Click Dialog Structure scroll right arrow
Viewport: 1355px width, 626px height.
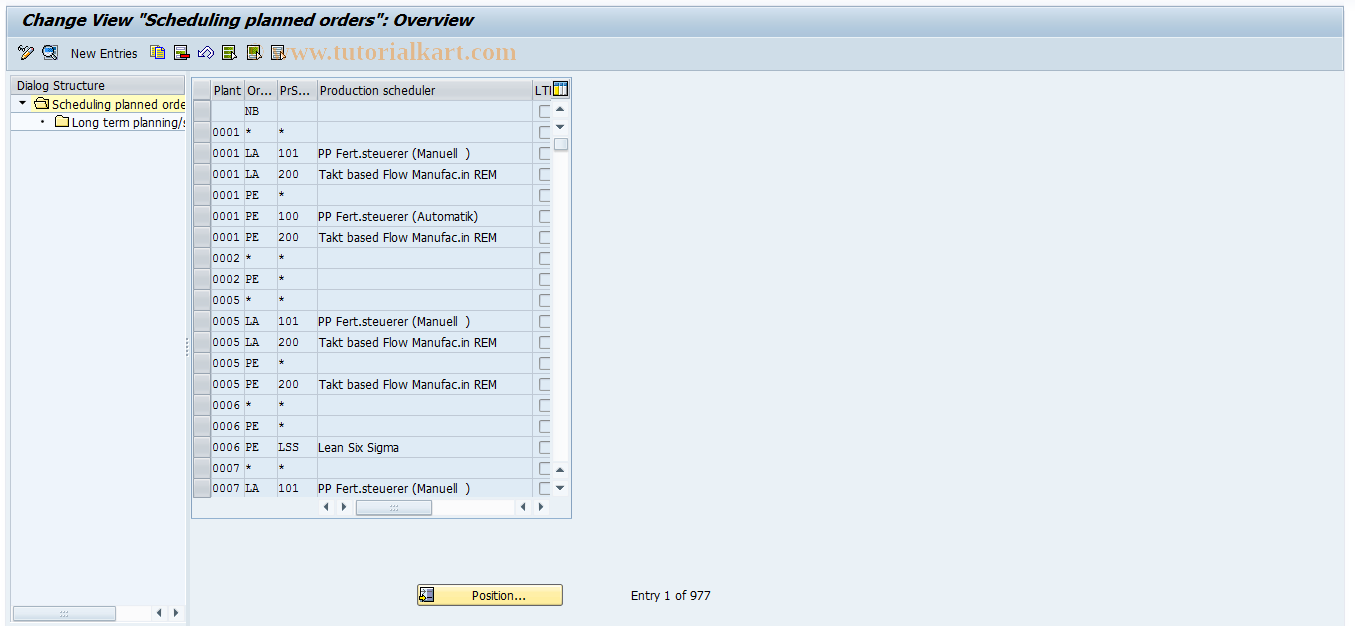click(176, 613)
